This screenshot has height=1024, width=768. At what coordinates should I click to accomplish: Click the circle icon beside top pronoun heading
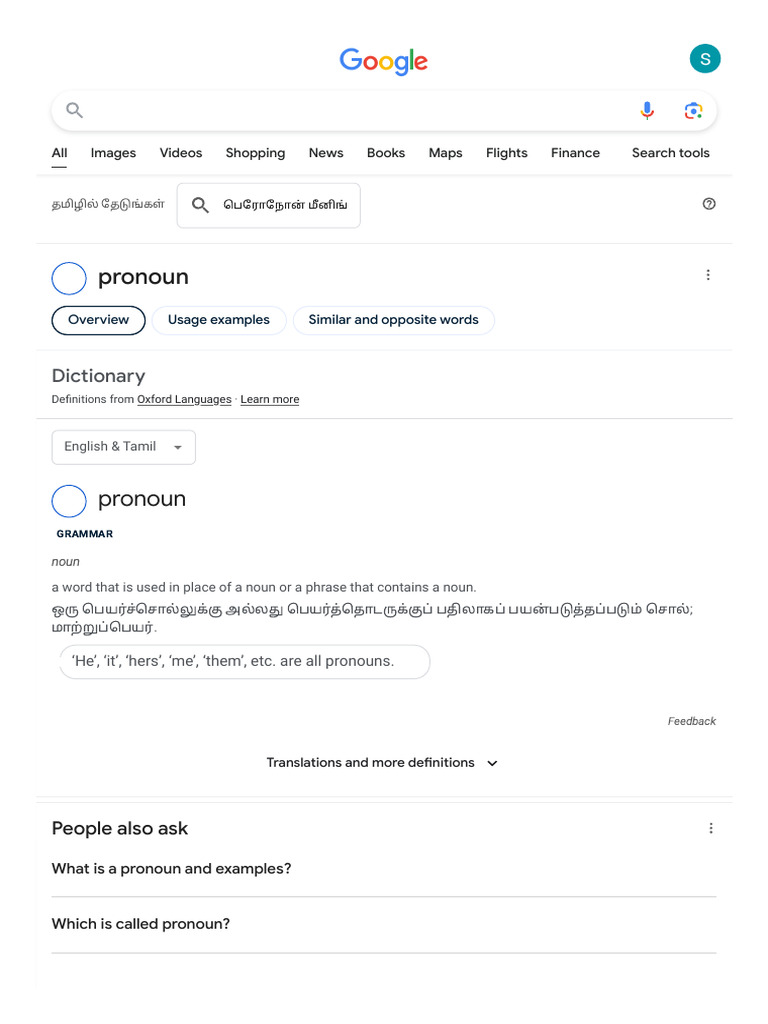click(x=69, y=278)
